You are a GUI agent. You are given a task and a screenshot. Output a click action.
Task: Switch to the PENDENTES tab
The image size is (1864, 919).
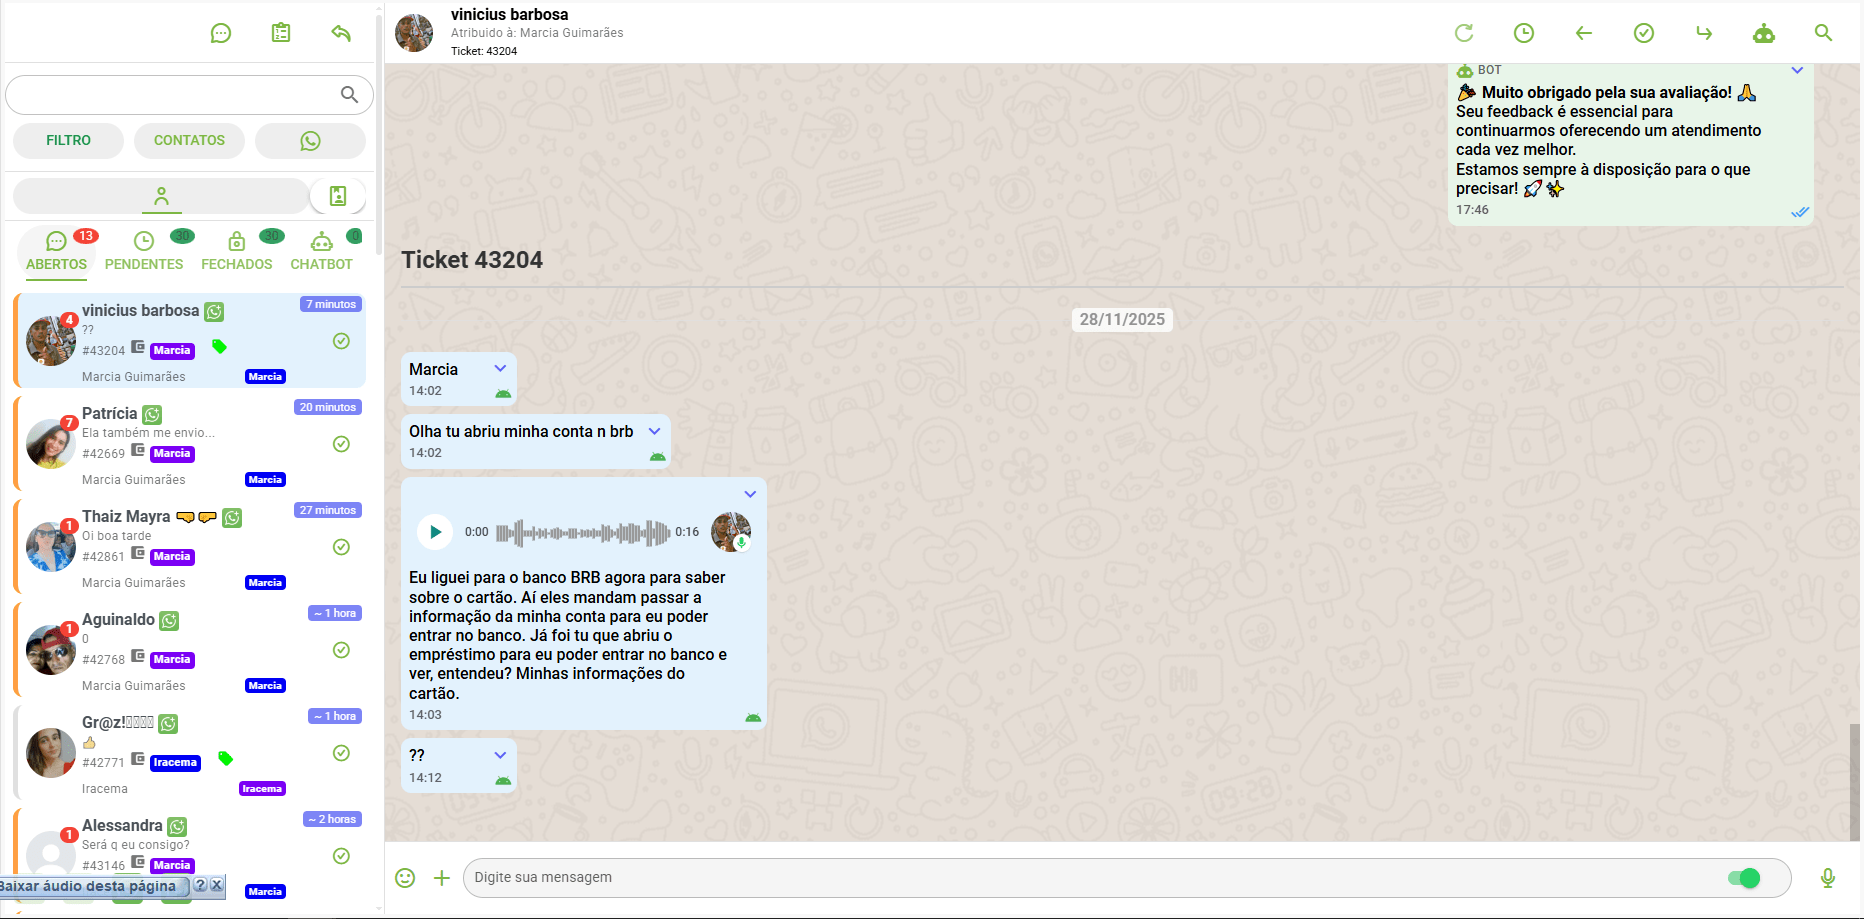144,251
